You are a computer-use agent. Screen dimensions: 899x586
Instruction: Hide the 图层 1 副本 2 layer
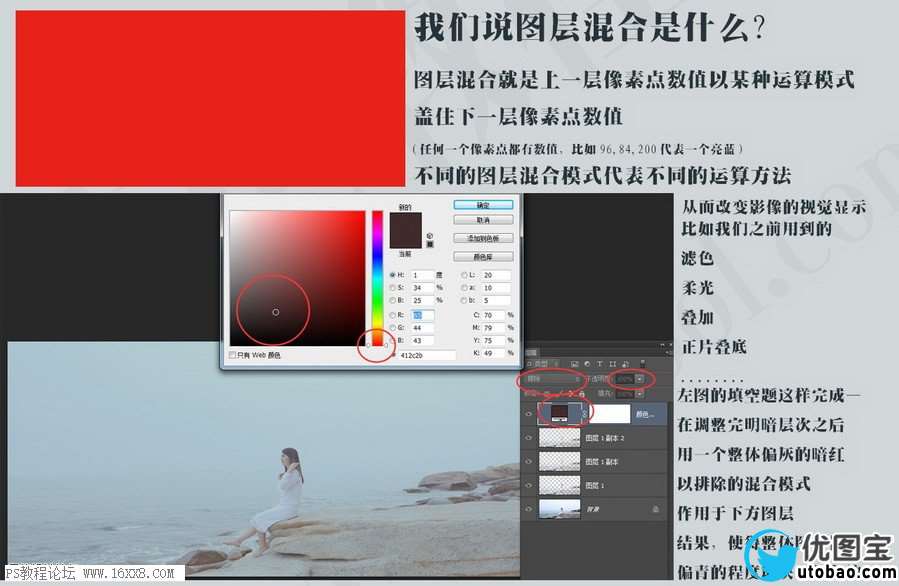tap(529, 437)
